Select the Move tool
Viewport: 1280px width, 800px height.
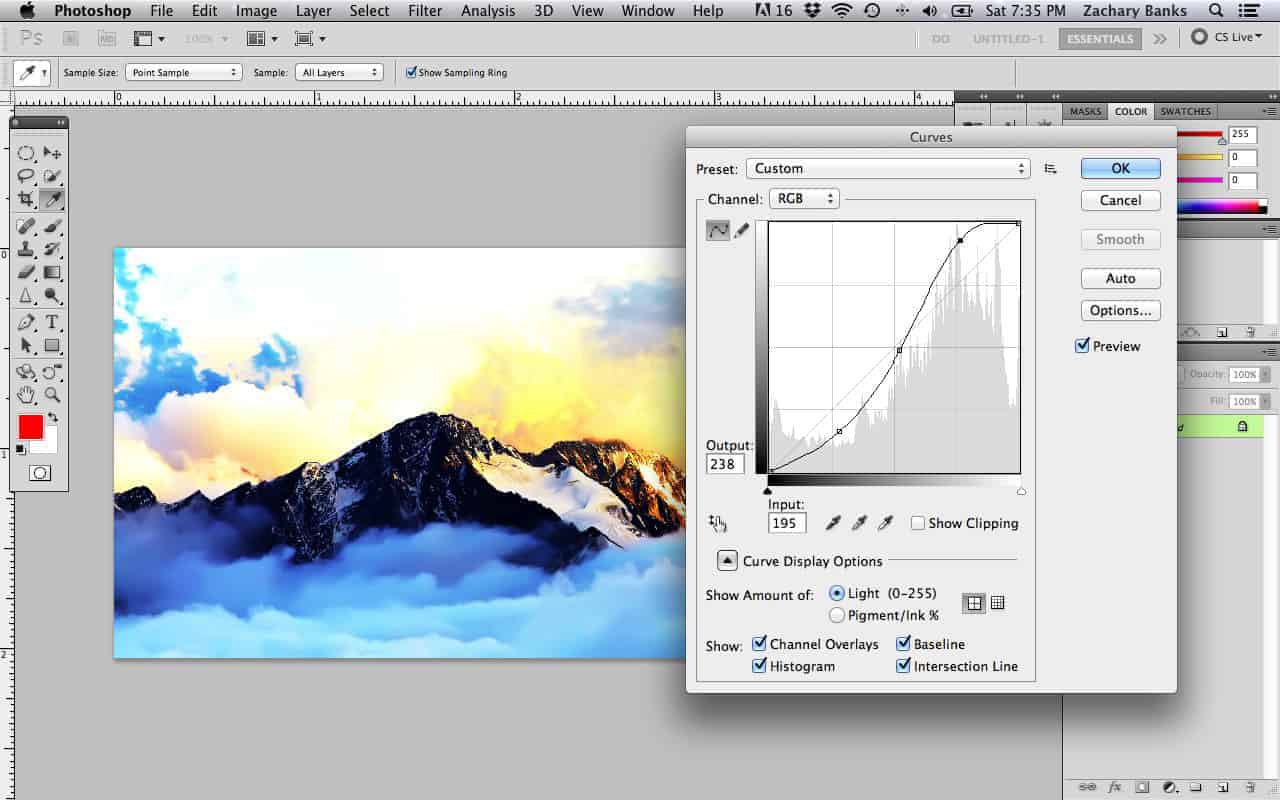tap(52, 153)
